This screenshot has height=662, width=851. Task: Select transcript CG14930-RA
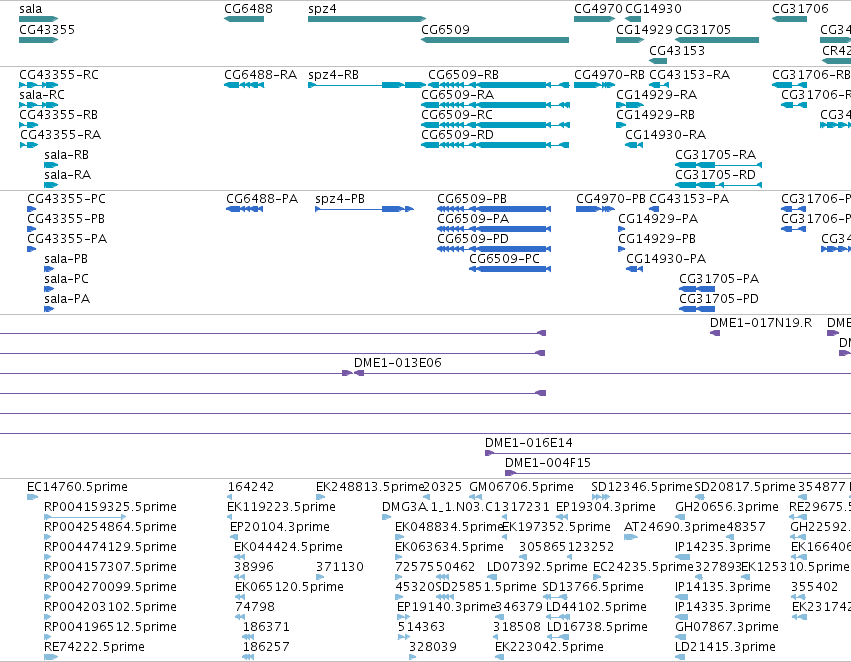tap(634, 145)
